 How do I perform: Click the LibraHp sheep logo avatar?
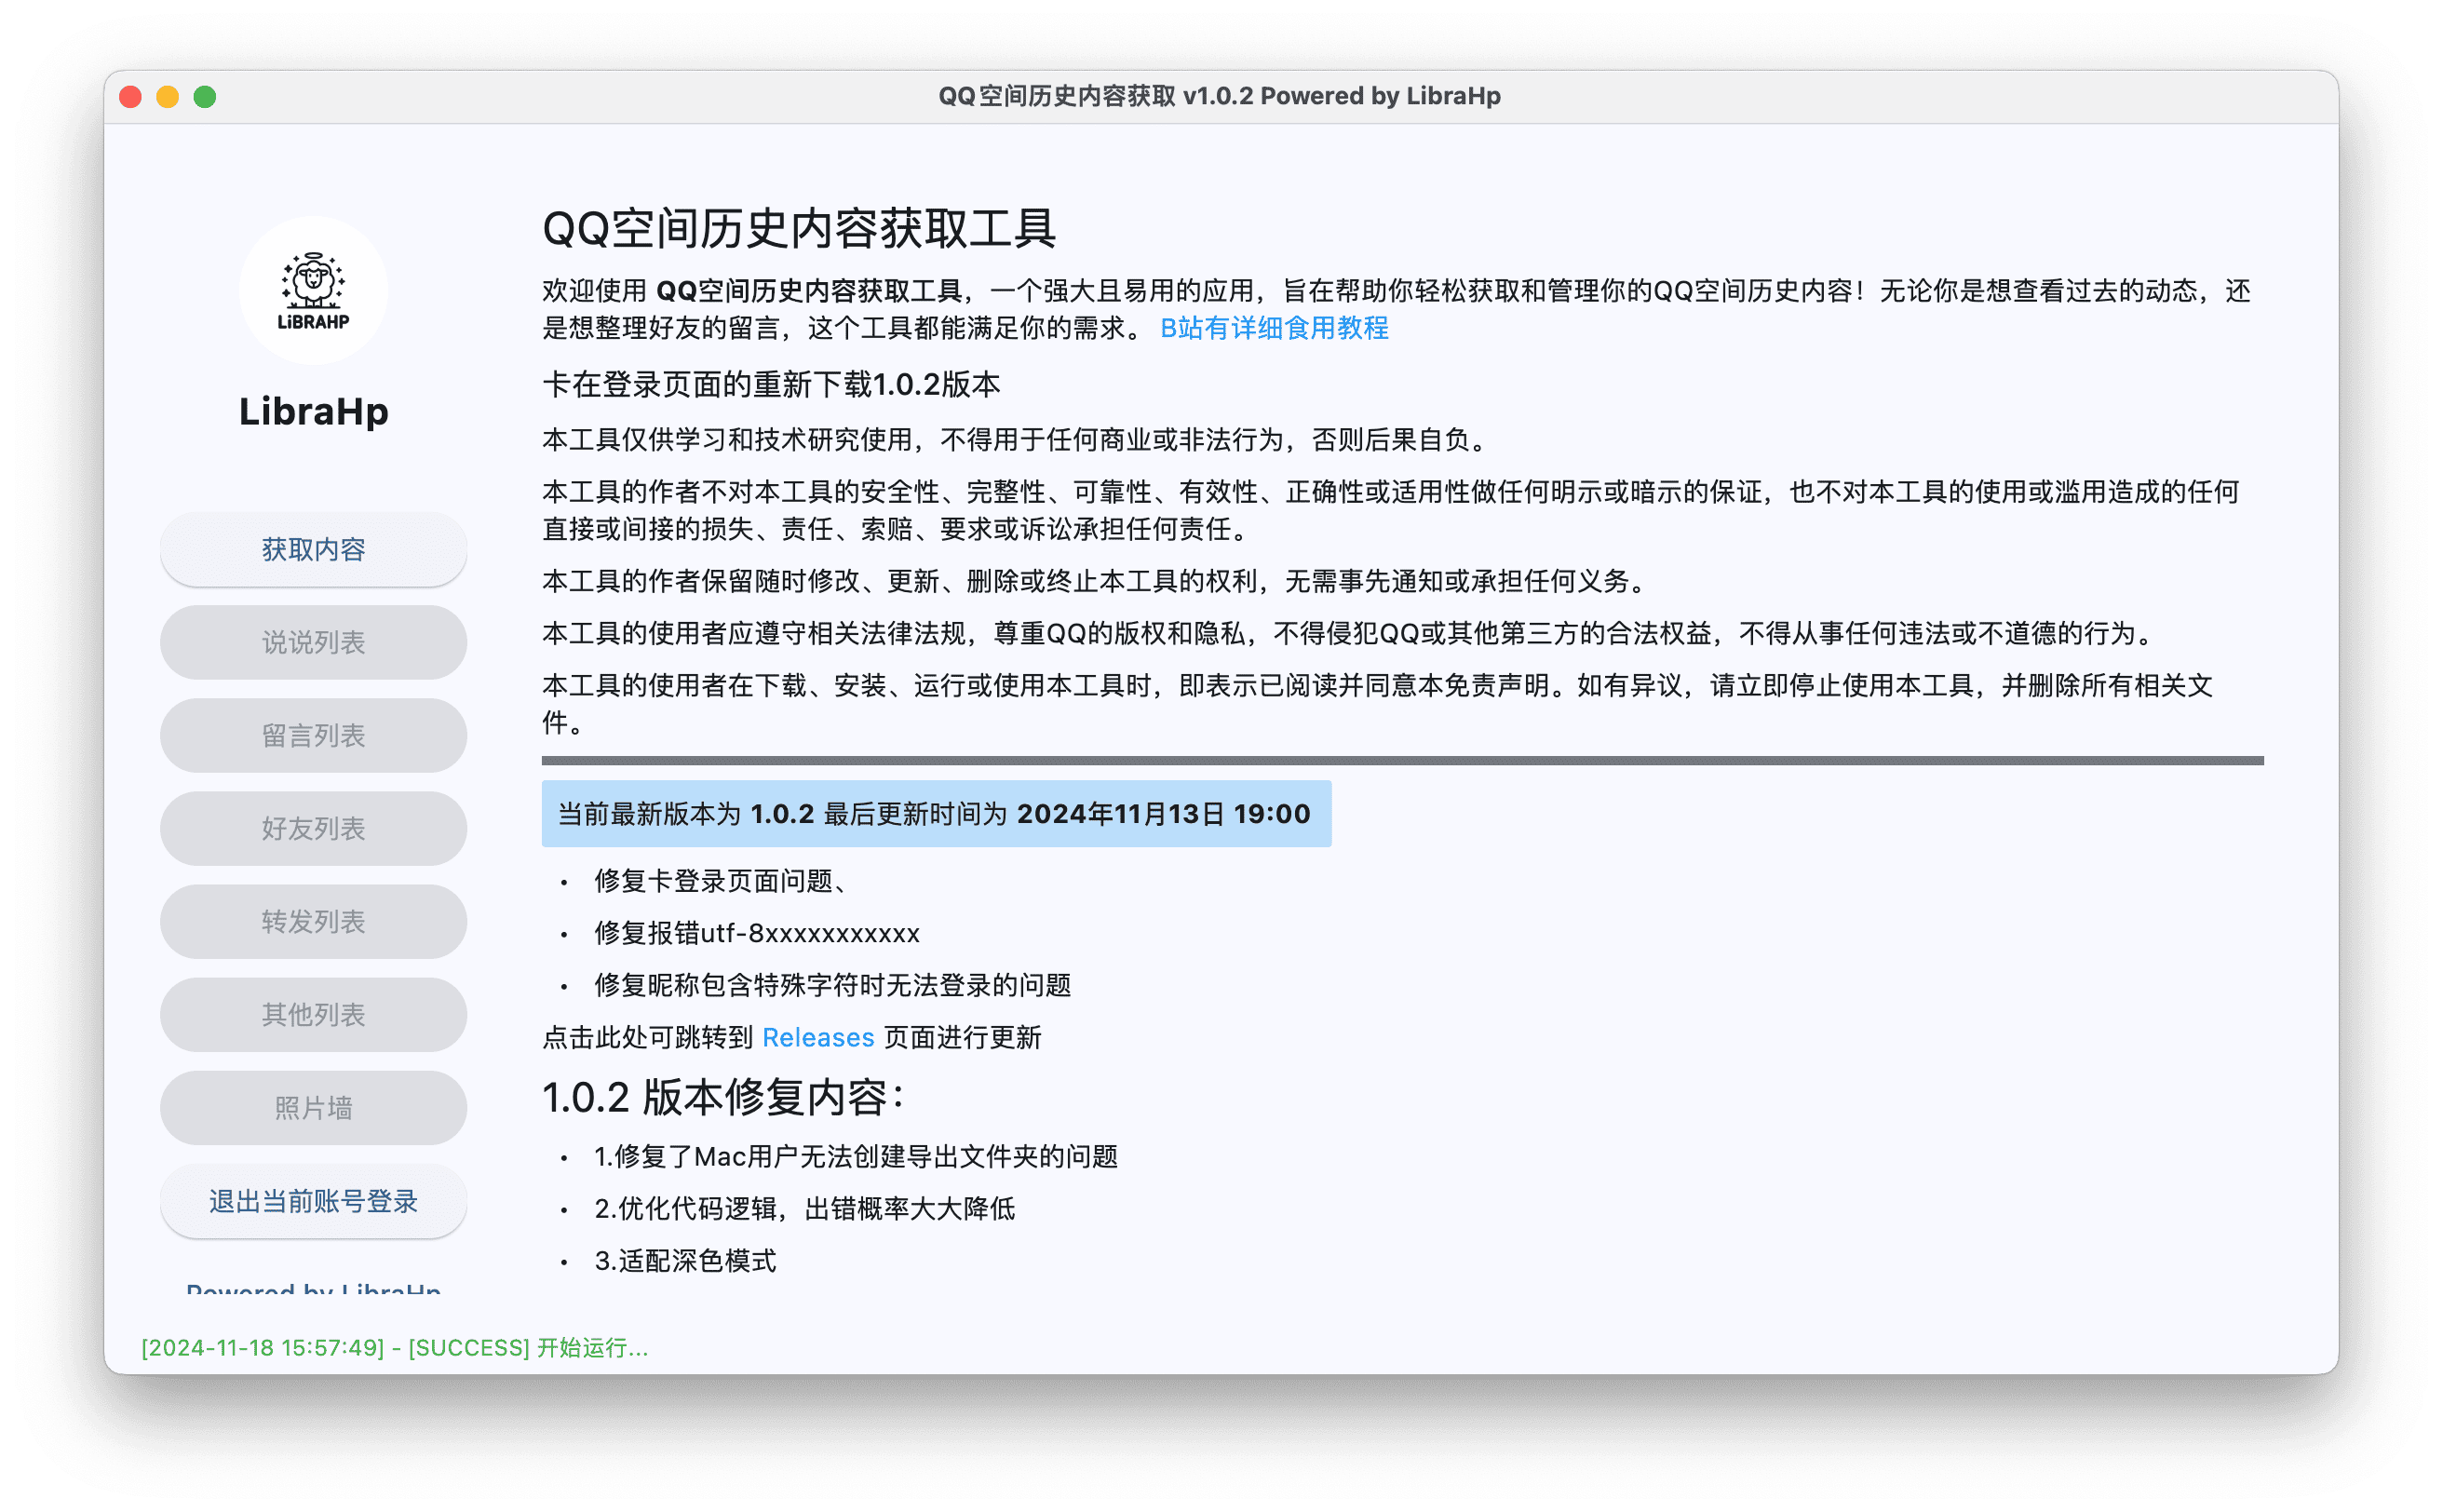pyautogui.click(x=313, y=290)
